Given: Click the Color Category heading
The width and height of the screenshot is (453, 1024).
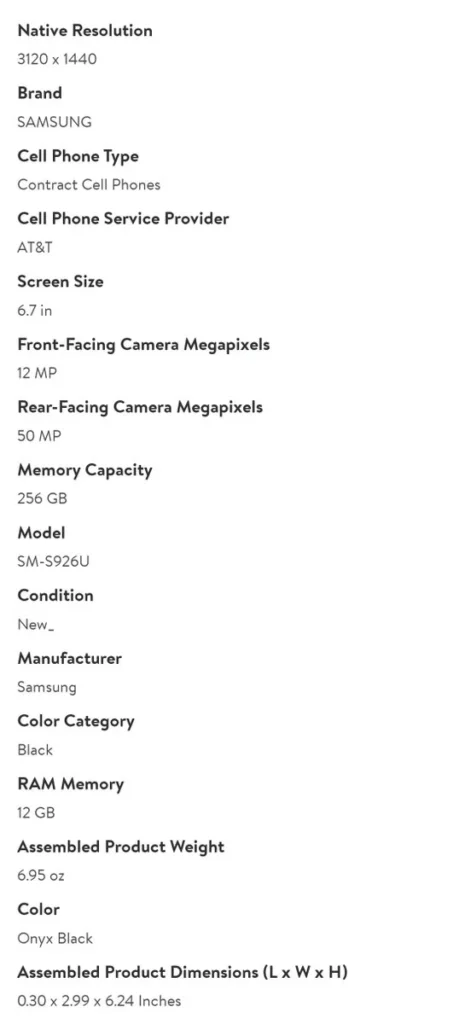Looking at the screenshot, I should [x=76, y=722].
